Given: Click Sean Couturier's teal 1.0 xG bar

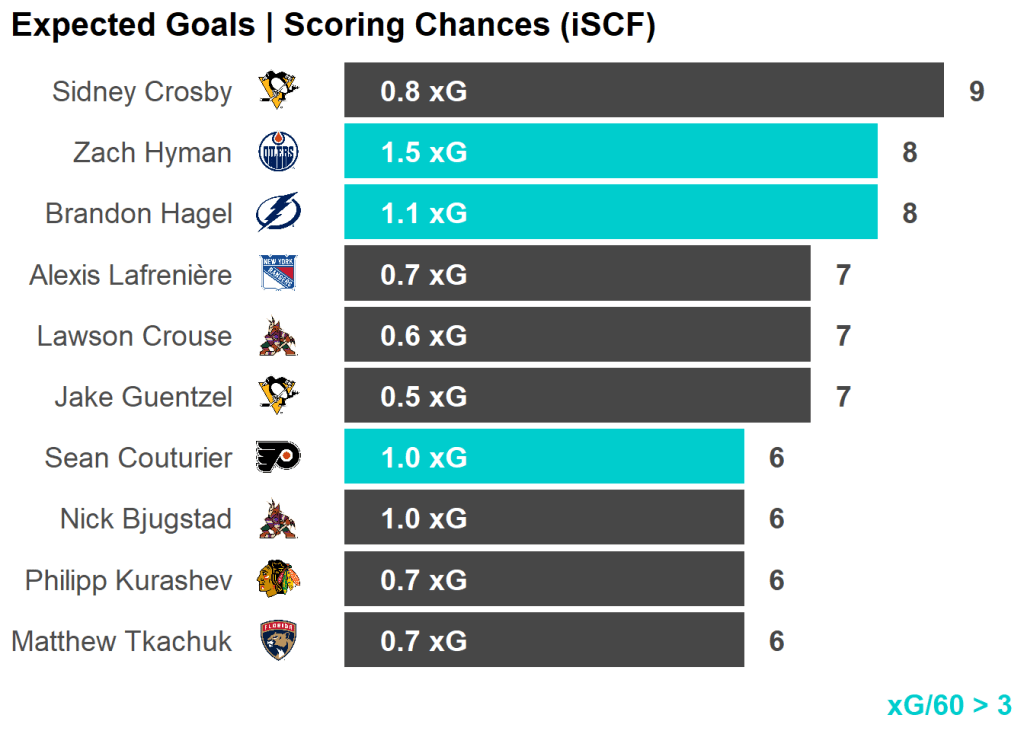Looking at the screenshot, I should 544,458.
